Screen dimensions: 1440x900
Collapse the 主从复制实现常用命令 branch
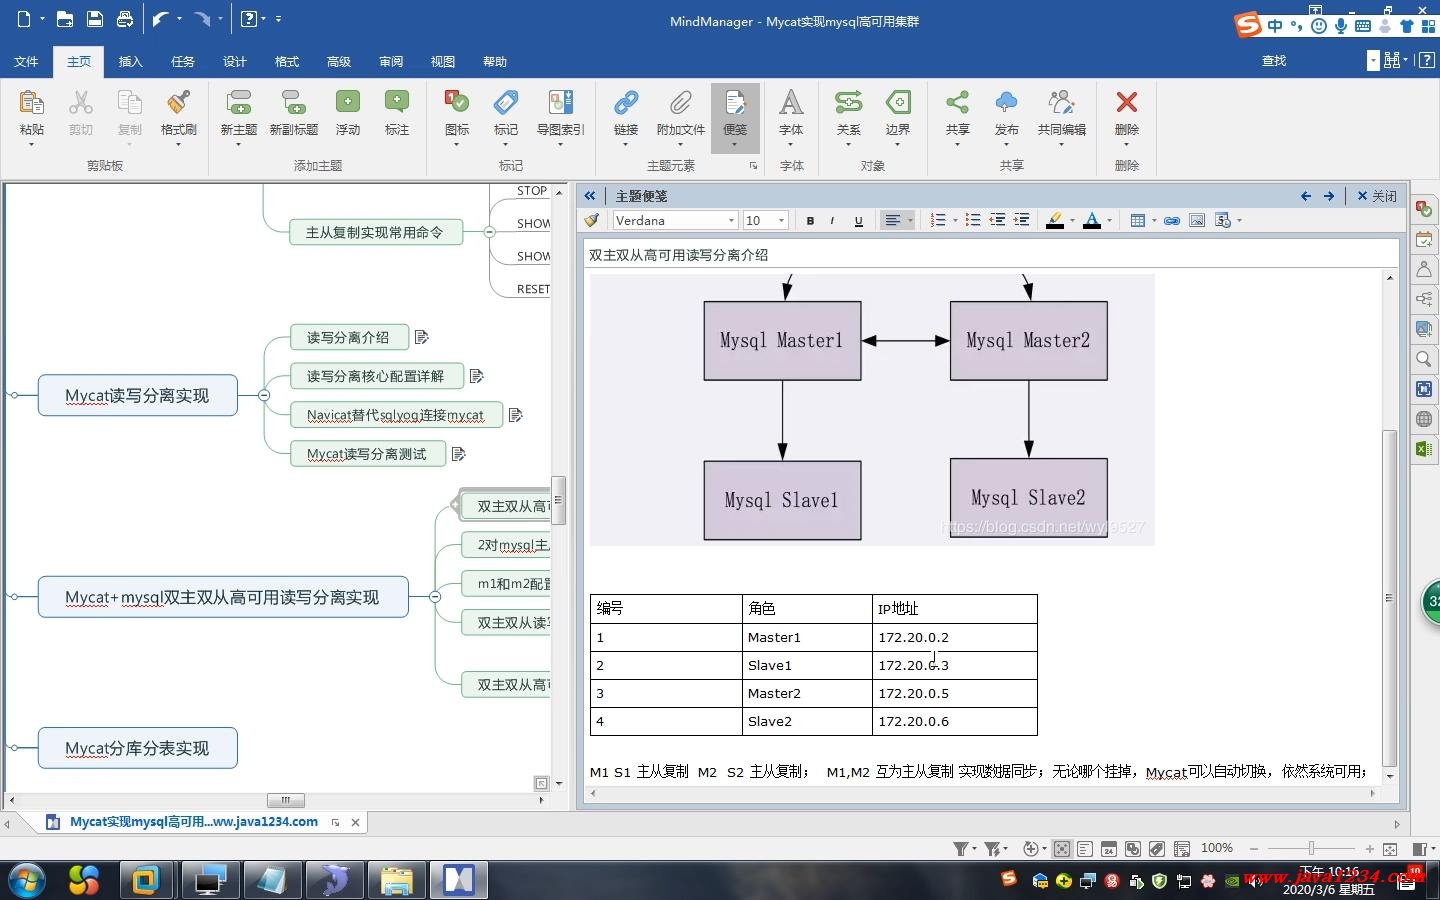489,232
